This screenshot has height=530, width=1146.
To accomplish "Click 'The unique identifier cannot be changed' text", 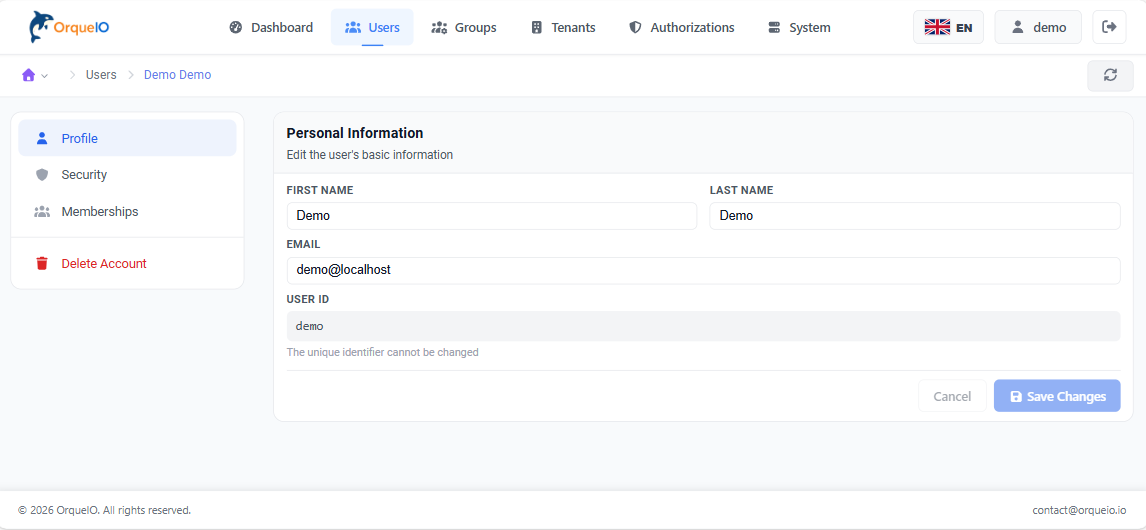I will point(382,352).
